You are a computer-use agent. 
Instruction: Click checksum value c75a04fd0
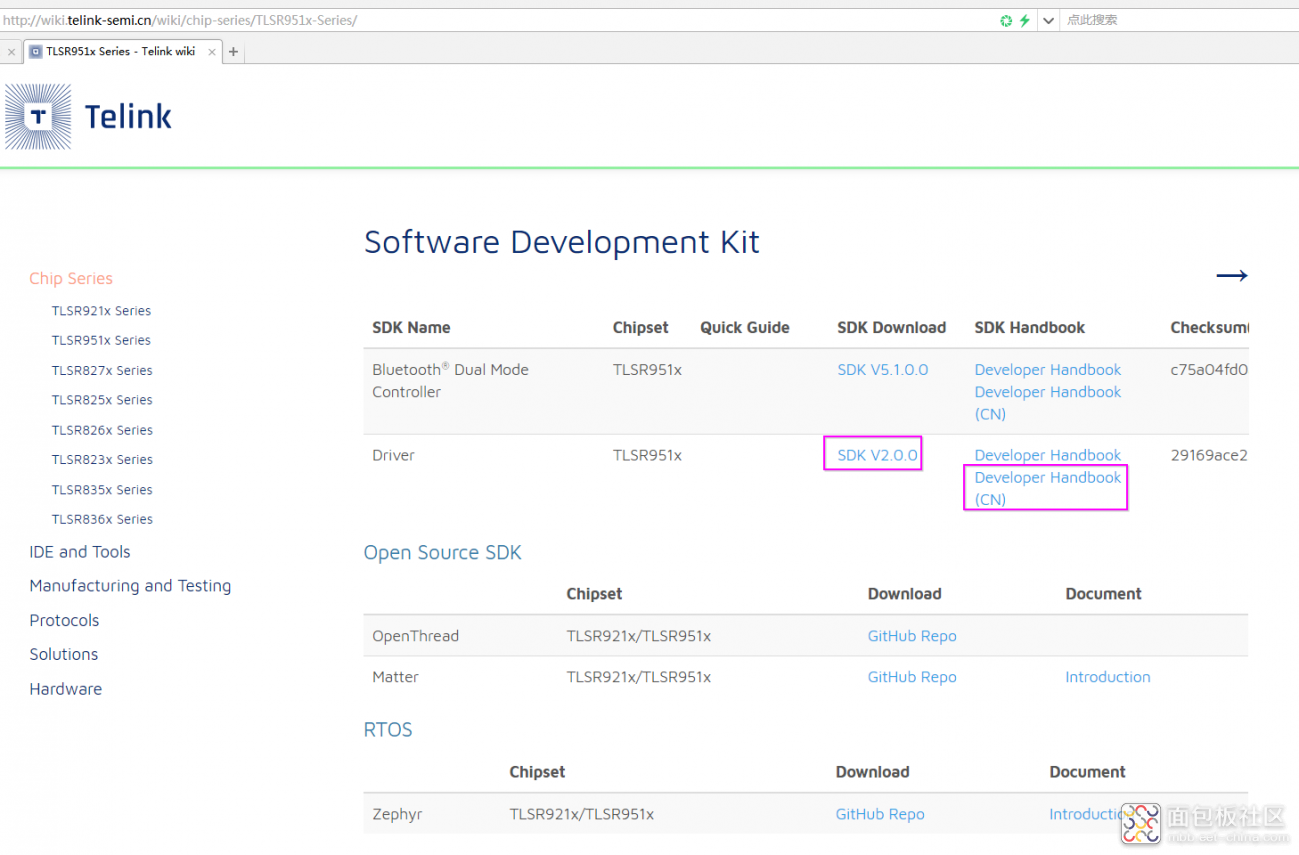1209,370
